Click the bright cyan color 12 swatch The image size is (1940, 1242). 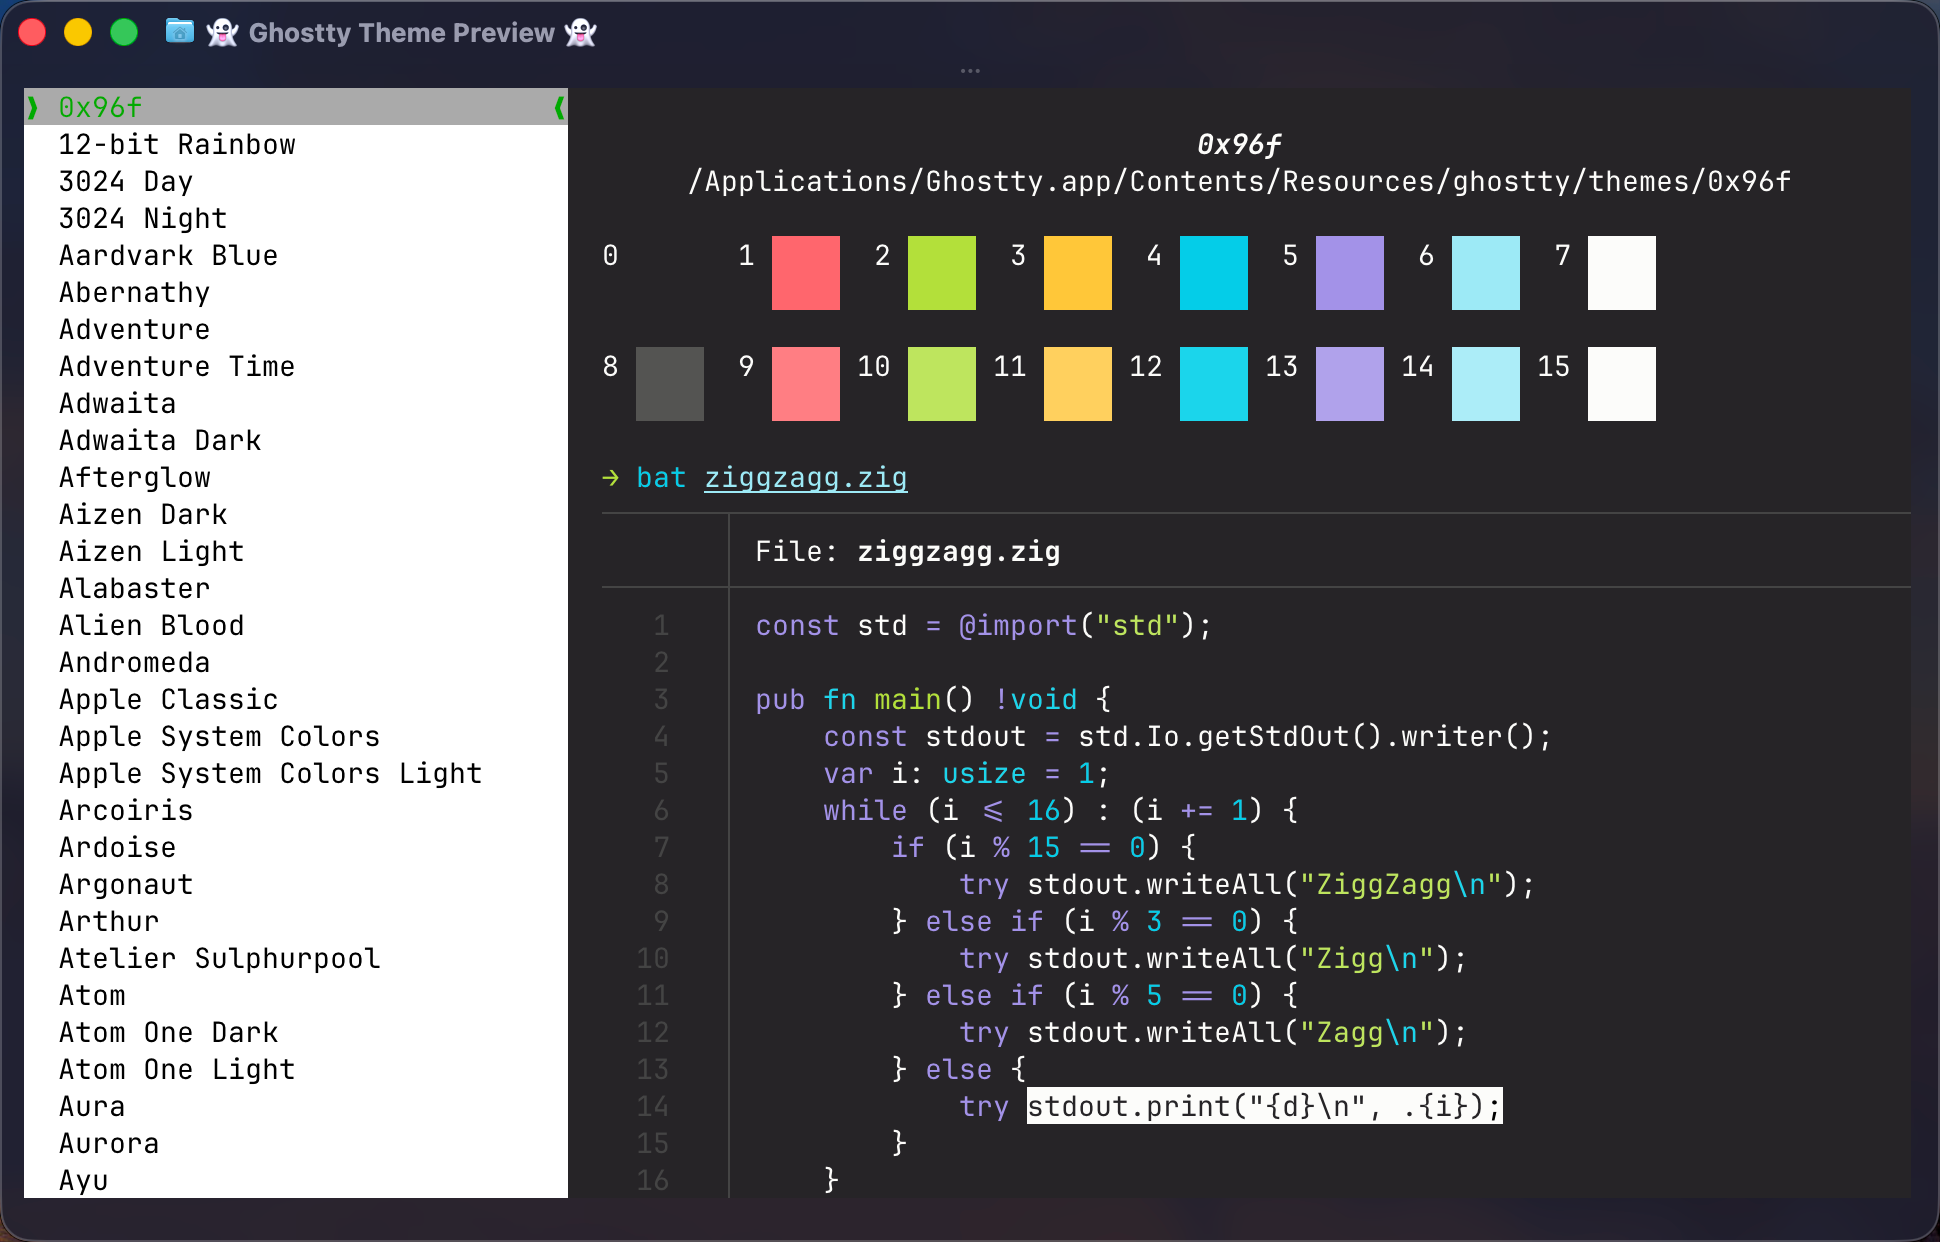[x=1214, y=384]
